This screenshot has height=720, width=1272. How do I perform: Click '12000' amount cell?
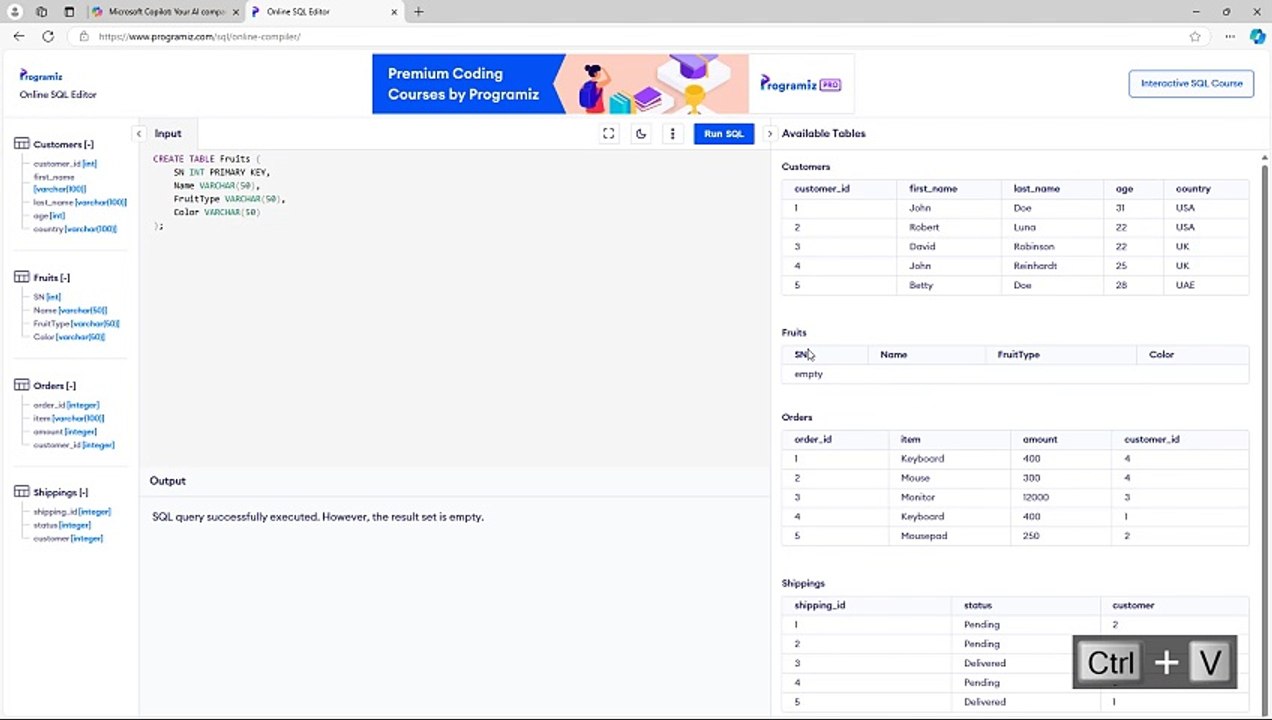point(1036,497)
